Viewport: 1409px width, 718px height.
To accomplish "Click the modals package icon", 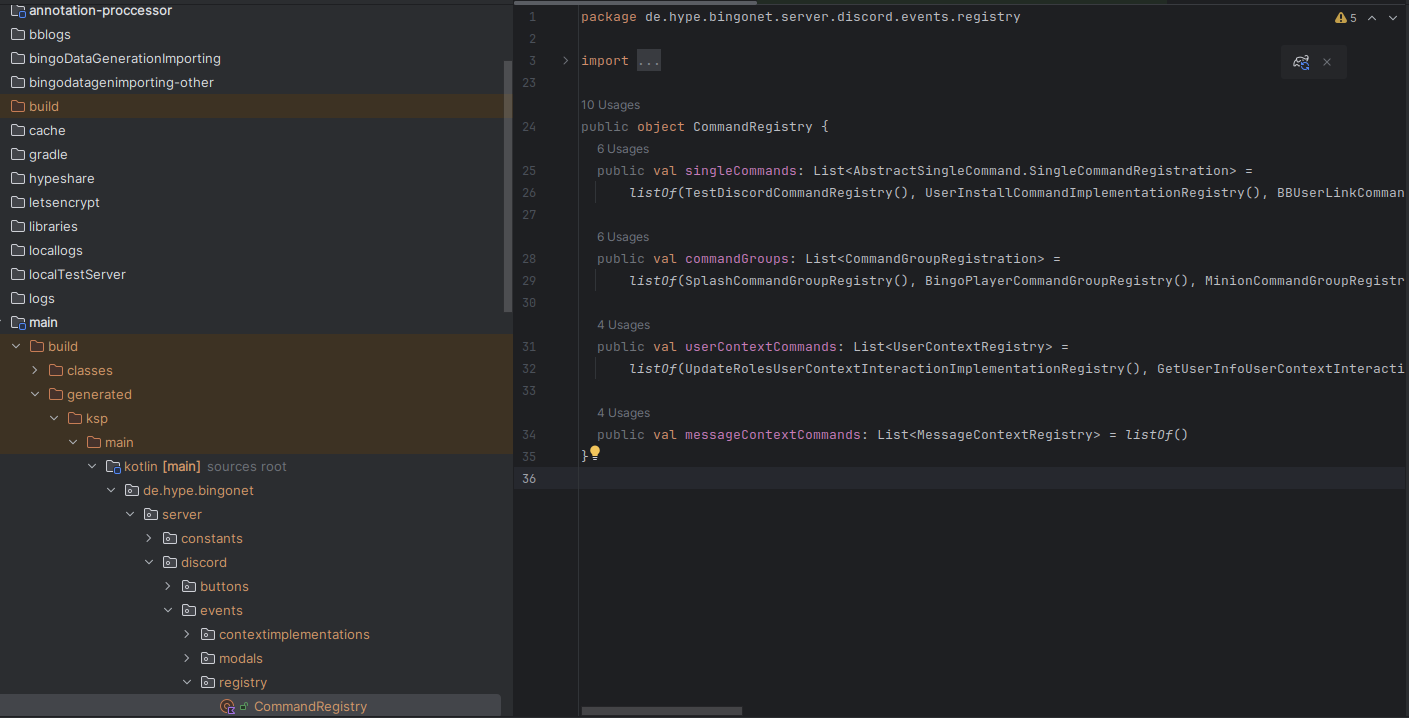I will [x=208, y=658].
